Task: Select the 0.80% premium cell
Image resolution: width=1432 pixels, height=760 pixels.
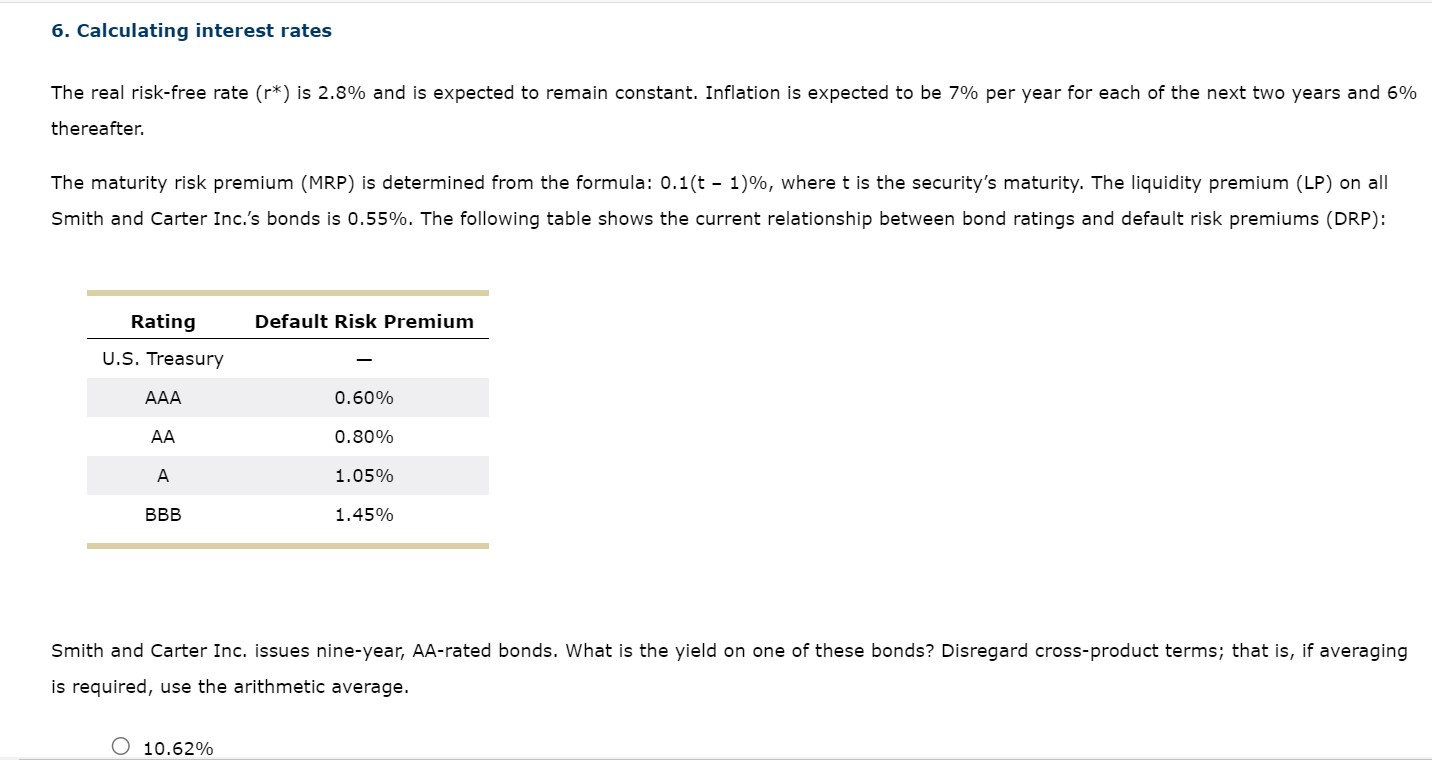Action: click(x=364, y=436)
